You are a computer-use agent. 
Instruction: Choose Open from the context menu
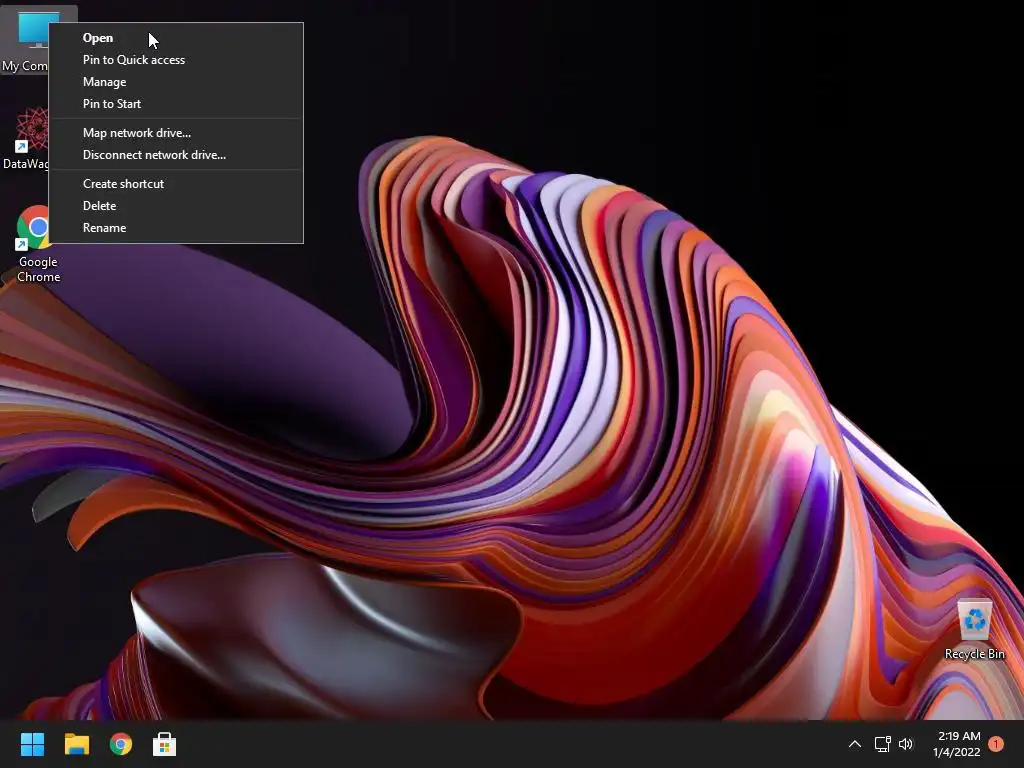[176, 38]
